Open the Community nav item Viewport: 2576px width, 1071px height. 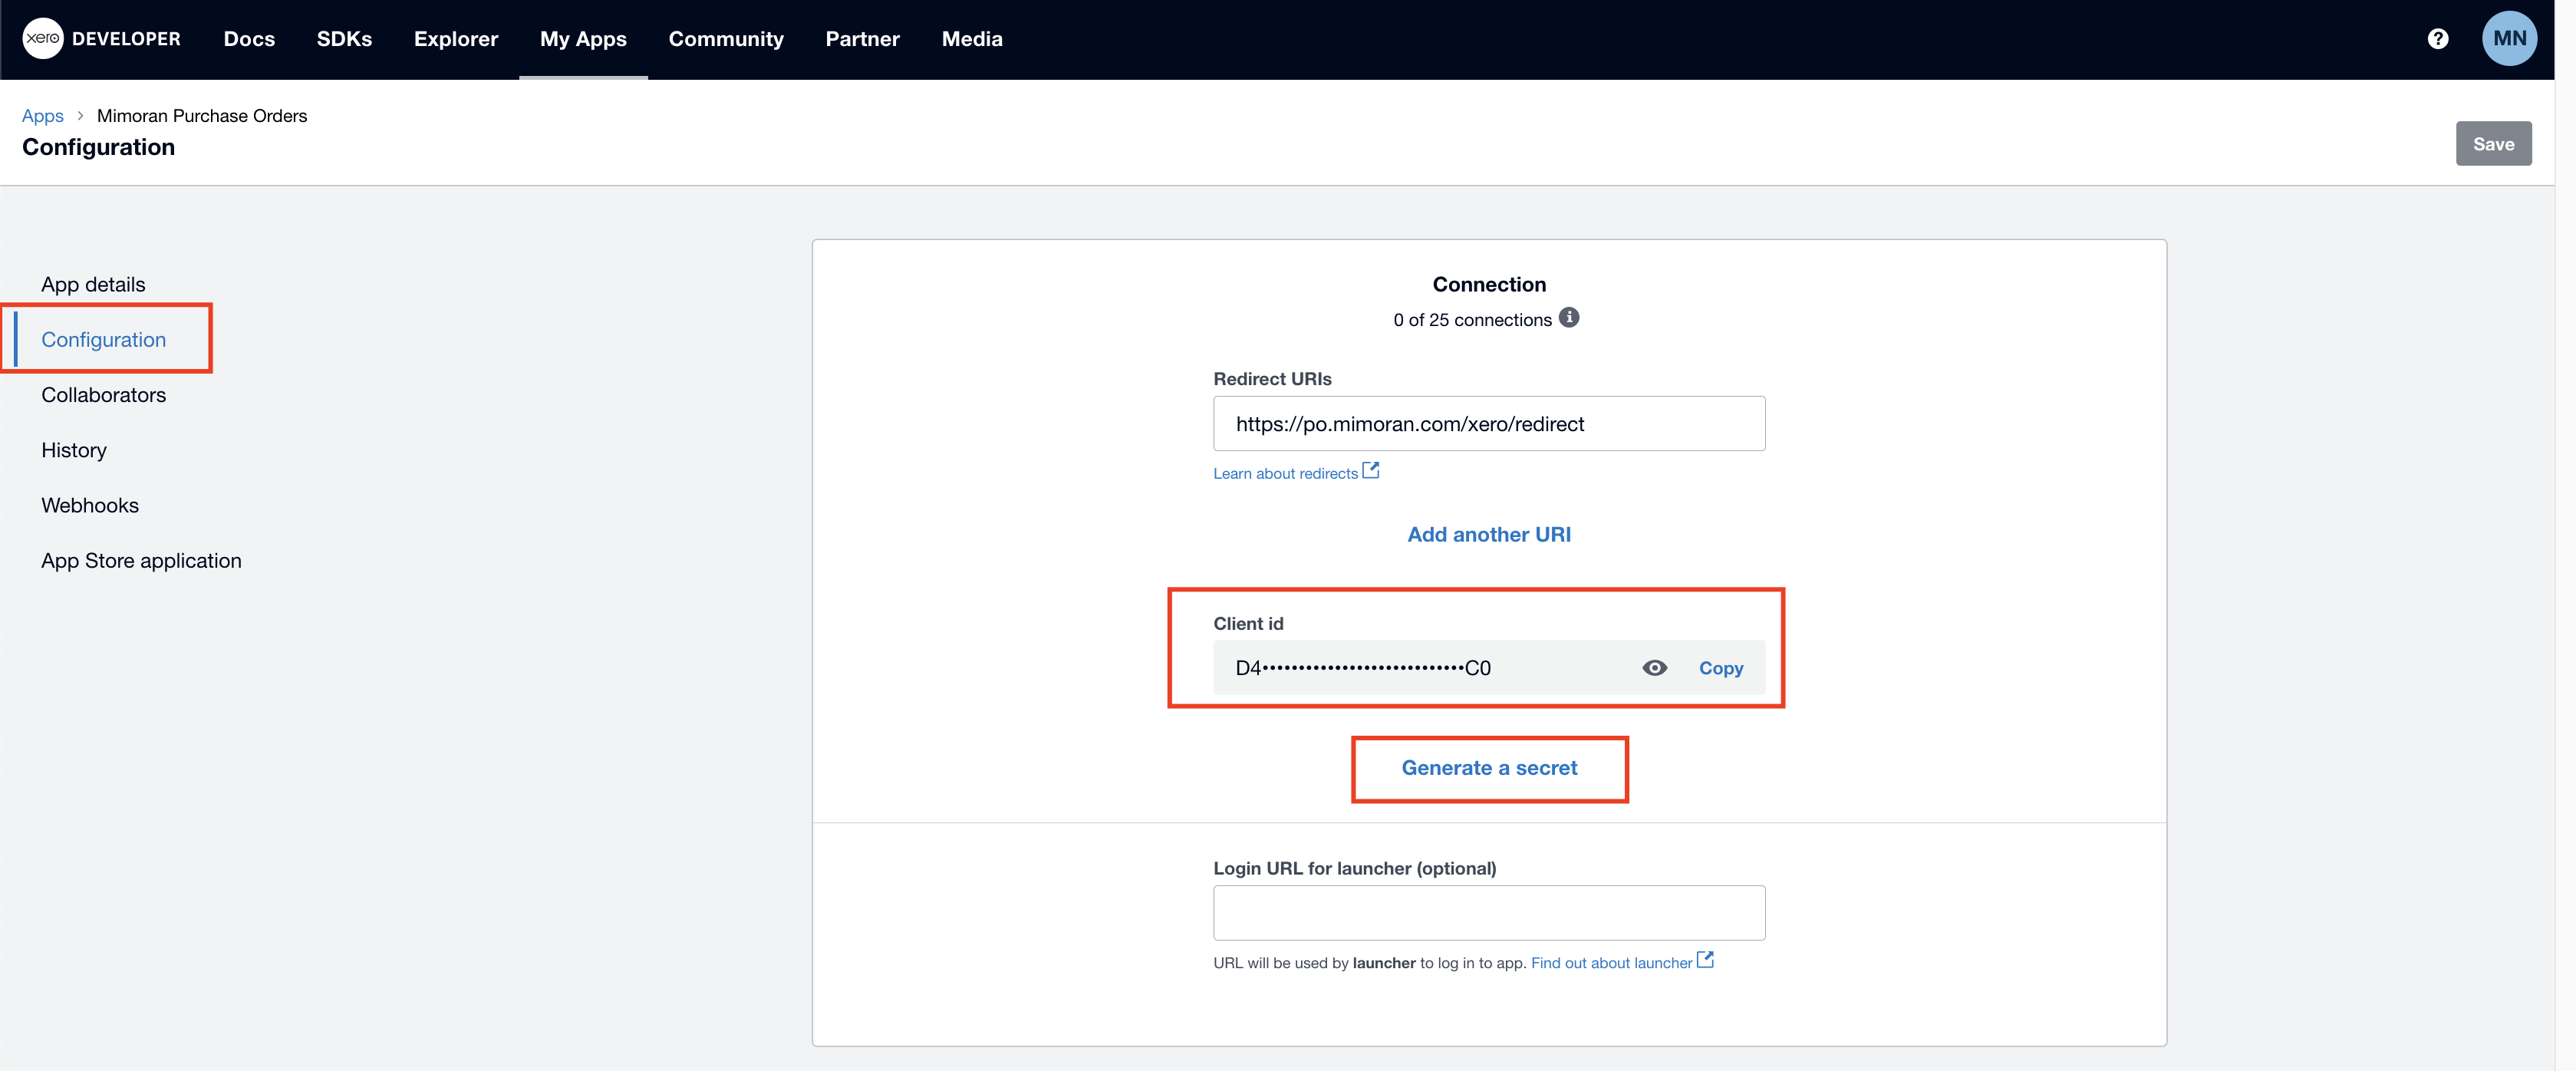[x=726, y=39]
